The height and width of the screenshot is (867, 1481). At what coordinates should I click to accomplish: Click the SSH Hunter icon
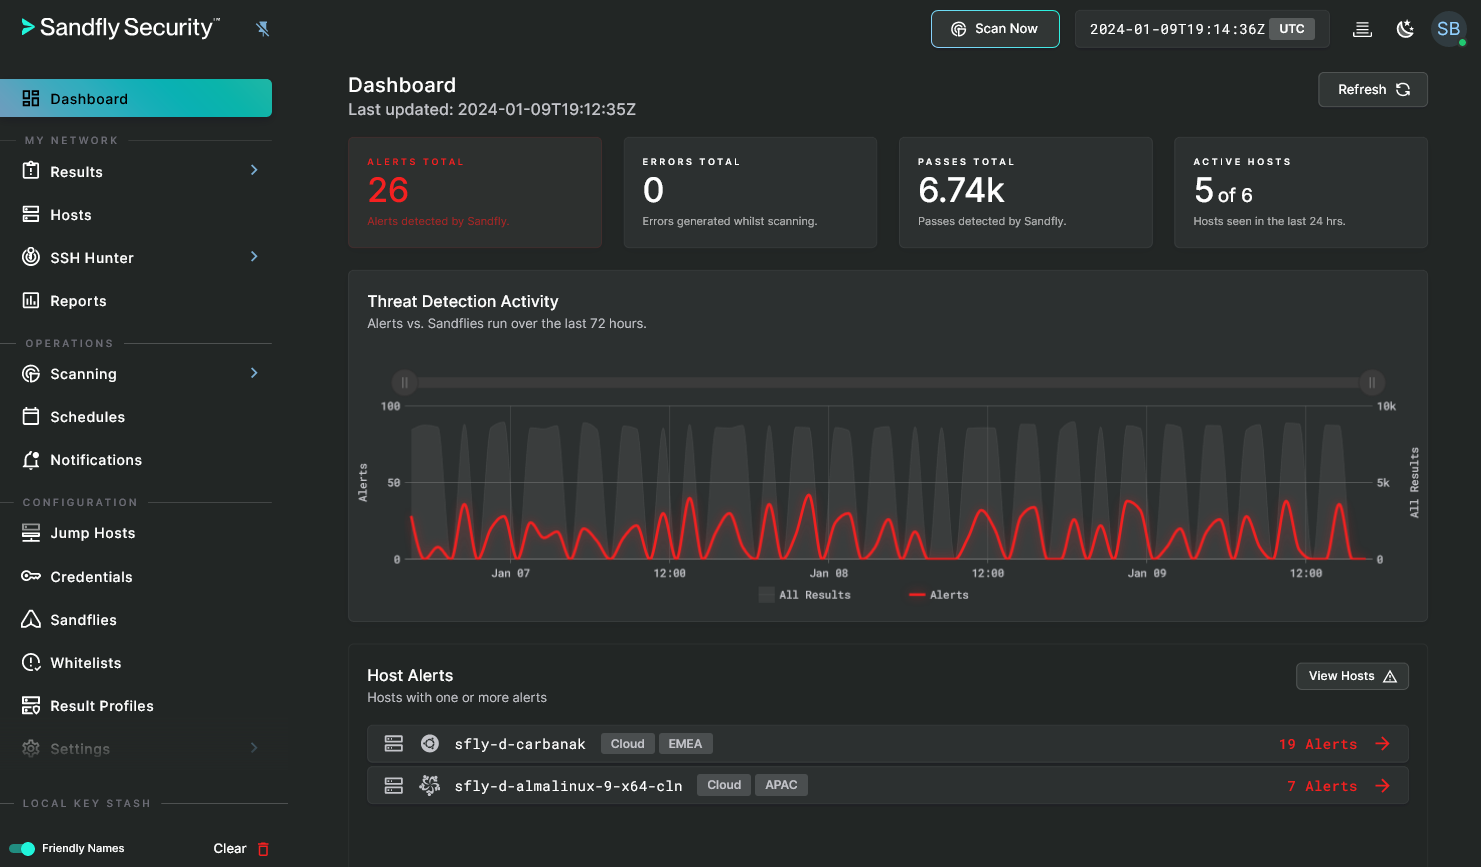click(x=31, y=257)
